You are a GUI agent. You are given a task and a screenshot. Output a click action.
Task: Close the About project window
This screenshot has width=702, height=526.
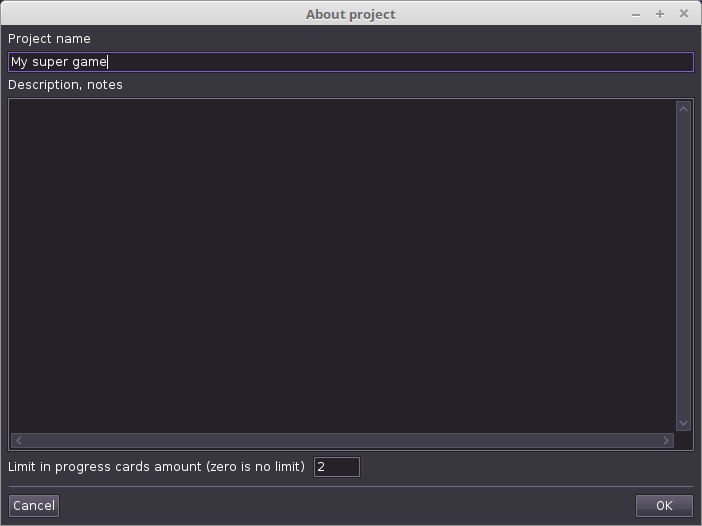(x=684, y=14)
